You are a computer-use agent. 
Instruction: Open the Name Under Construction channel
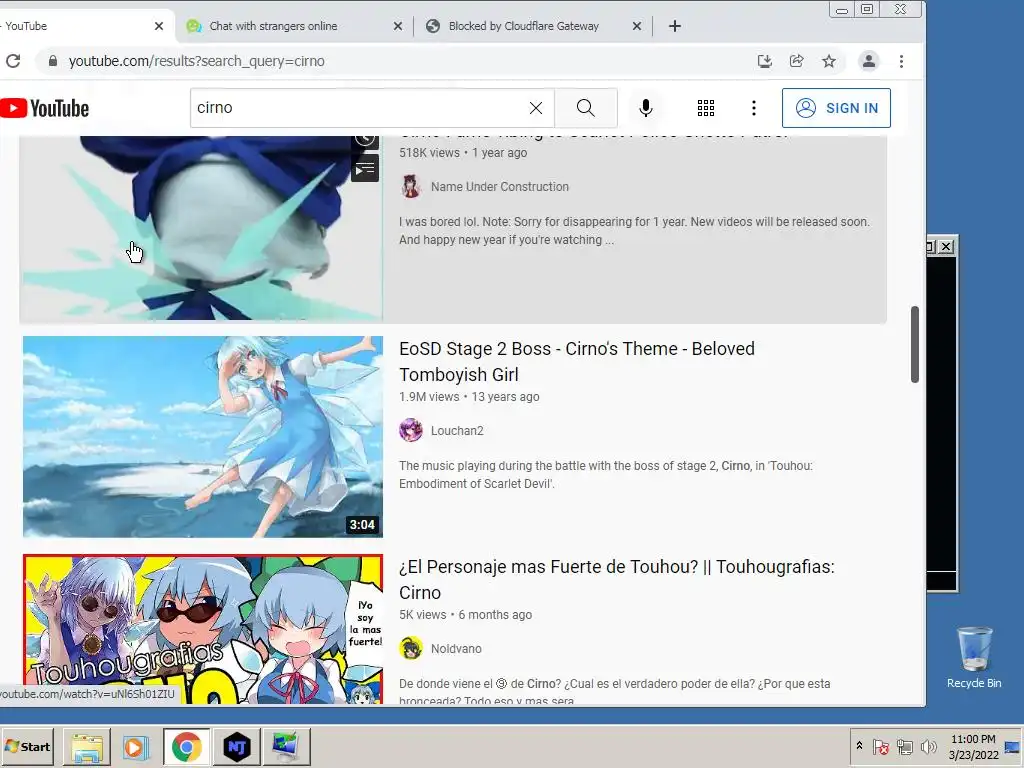click(500, 187)
